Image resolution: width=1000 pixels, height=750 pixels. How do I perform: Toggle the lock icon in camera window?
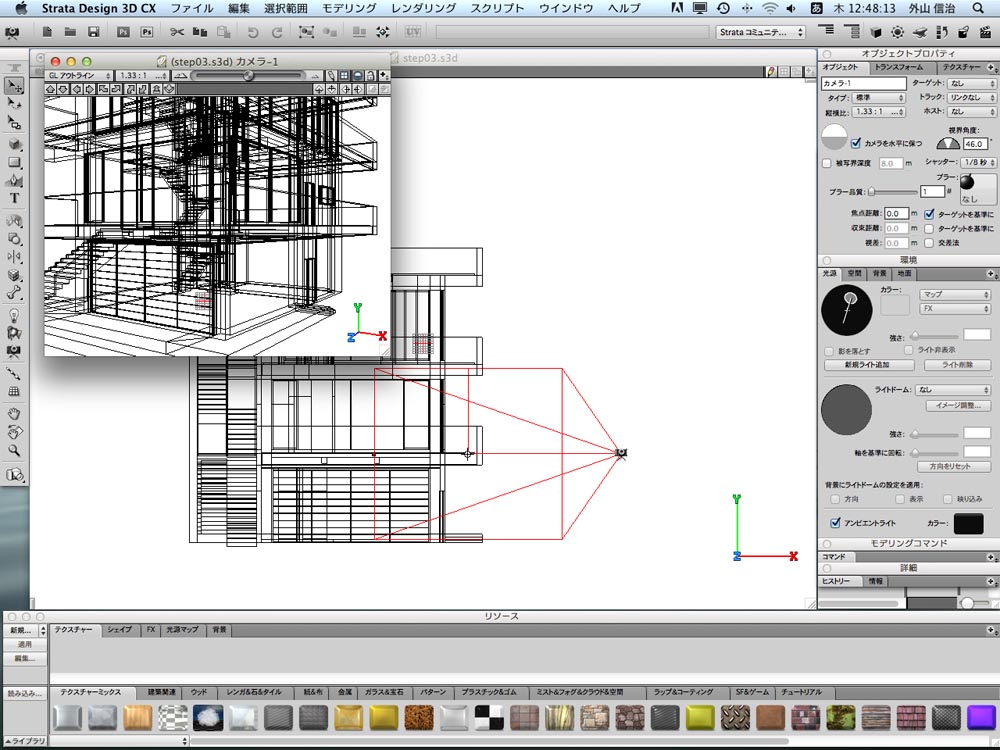(x=371, y=75)
